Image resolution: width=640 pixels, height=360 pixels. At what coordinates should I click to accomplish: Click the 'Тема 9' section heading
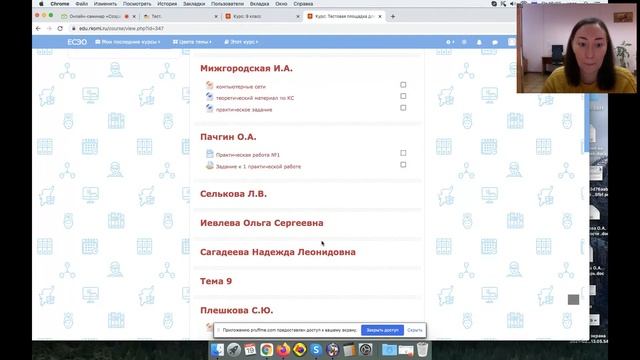point(216,281)
